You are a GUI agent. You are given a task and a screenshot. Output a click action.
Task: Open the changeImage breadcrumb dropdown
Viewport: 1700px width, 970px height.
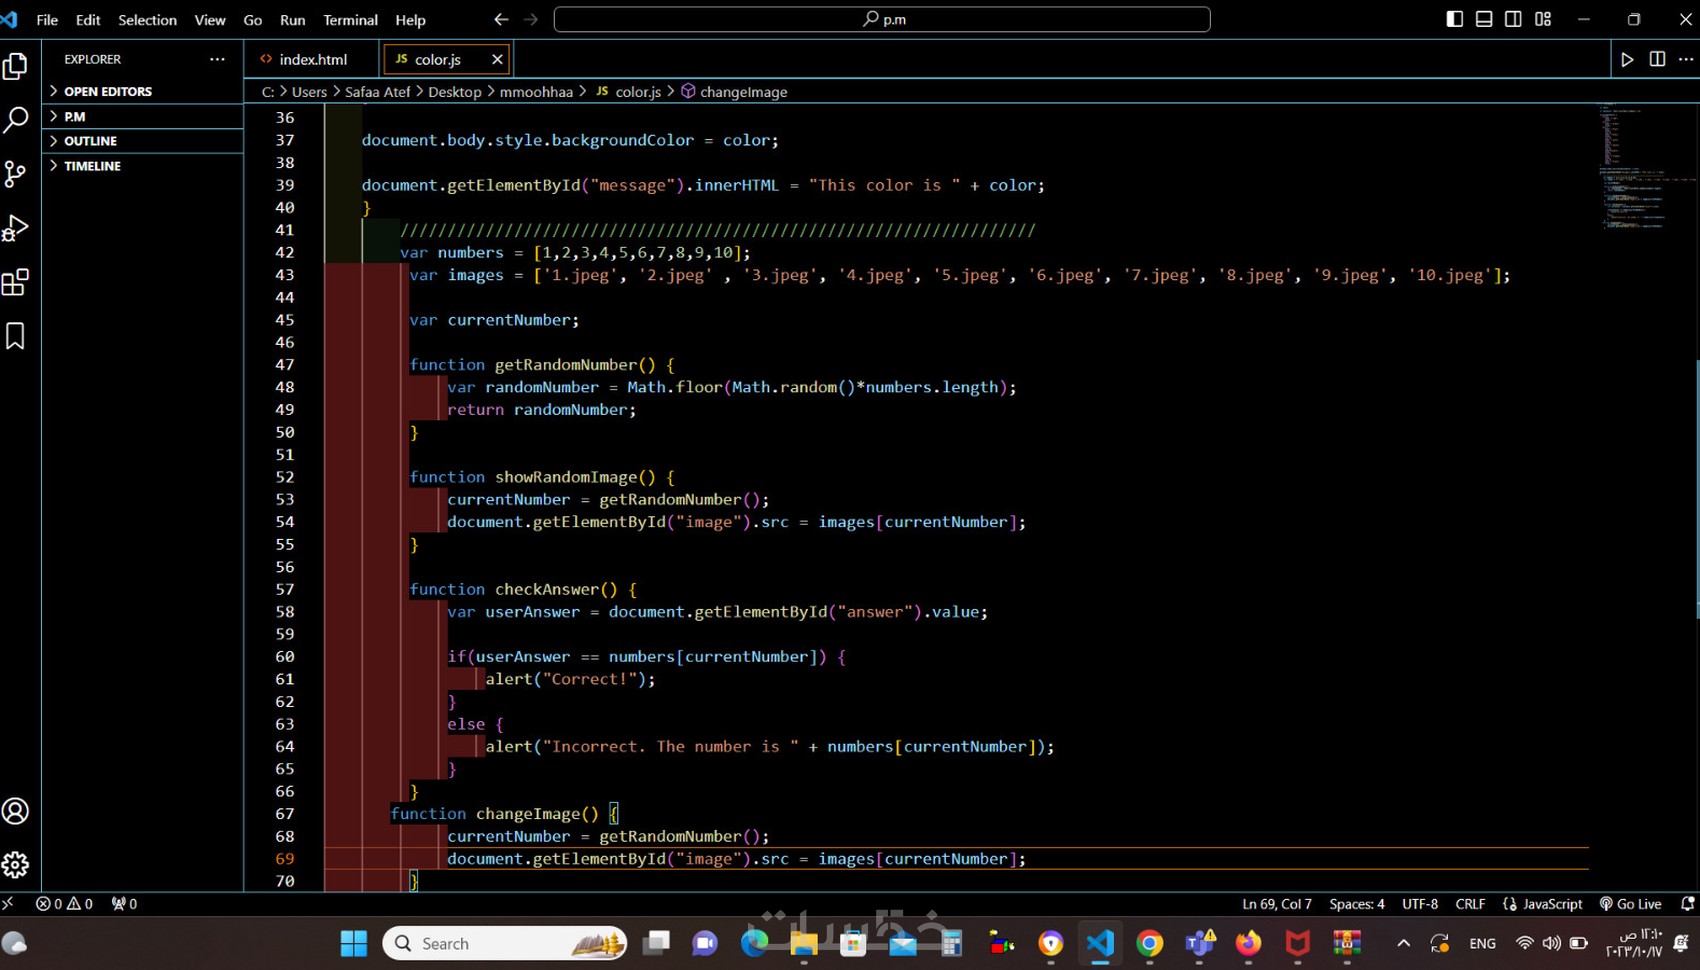(x=742, y=91)
